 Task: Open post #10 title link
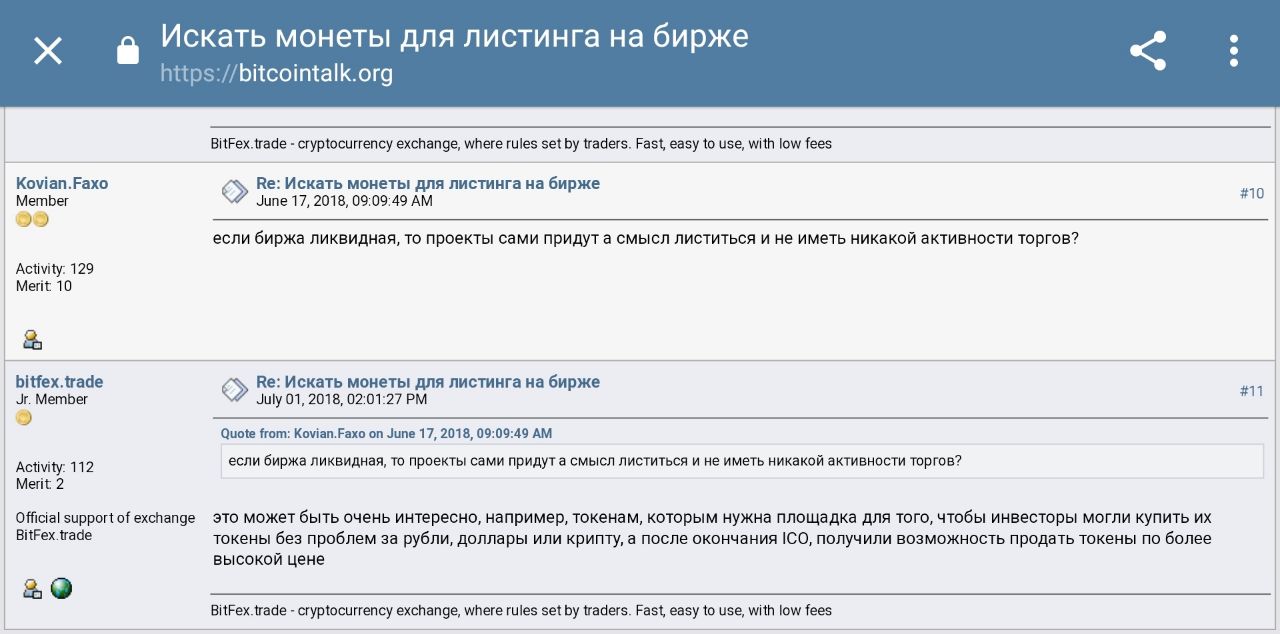tap(428, 184)
